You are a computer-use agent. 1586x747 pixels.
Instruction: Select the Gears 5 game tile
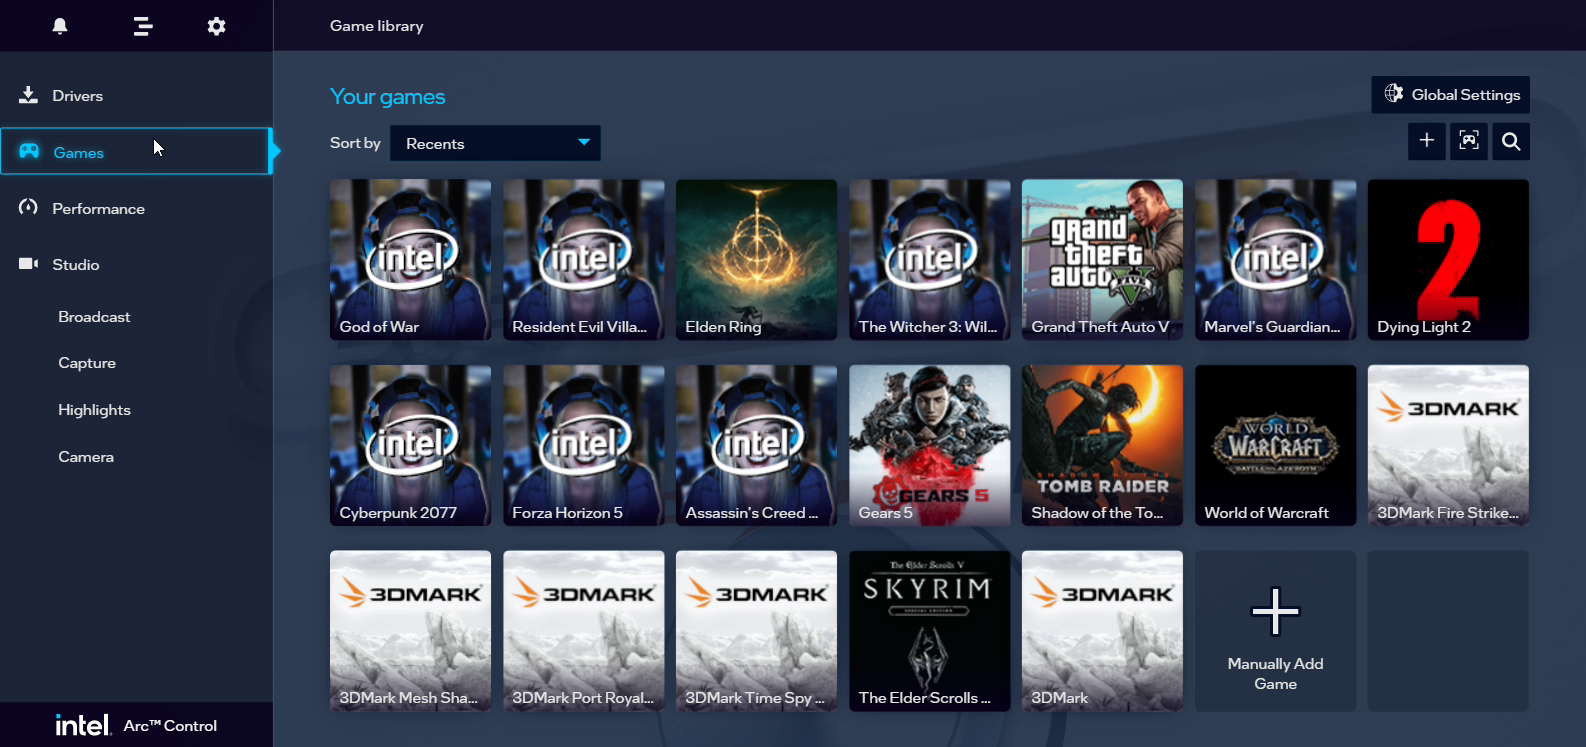click(929, 445)
